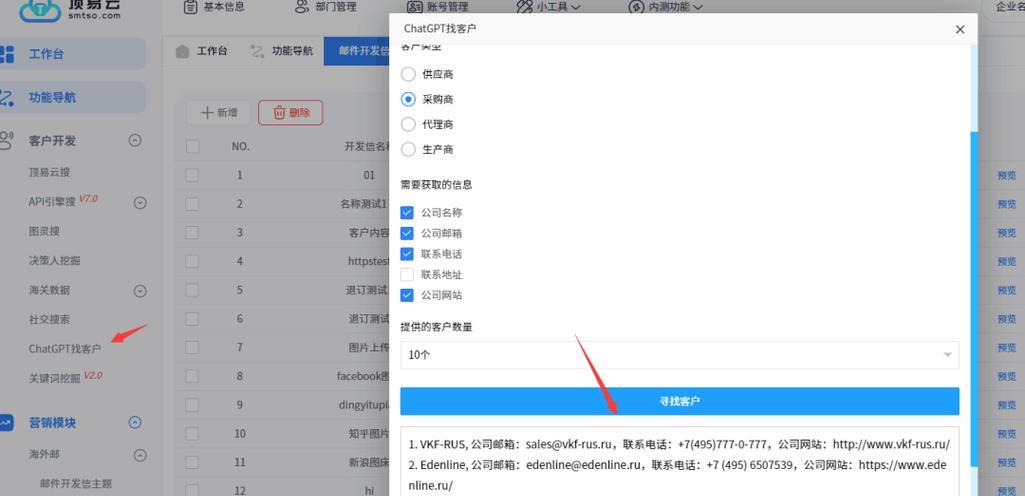Select the 采购商 radio option
The height and width of the screenshot is (496, 1025).
(428, 99)
